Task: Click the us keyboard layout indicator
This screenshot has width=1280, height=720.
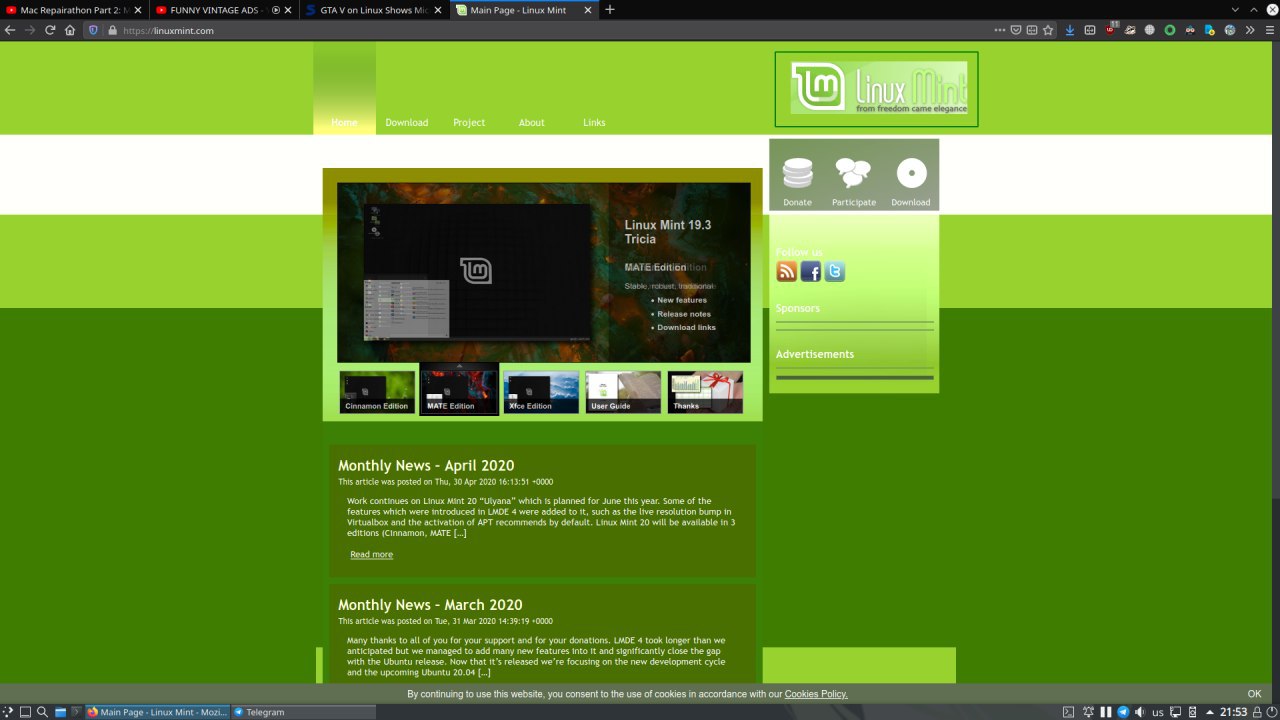Action: [1158, 712]
